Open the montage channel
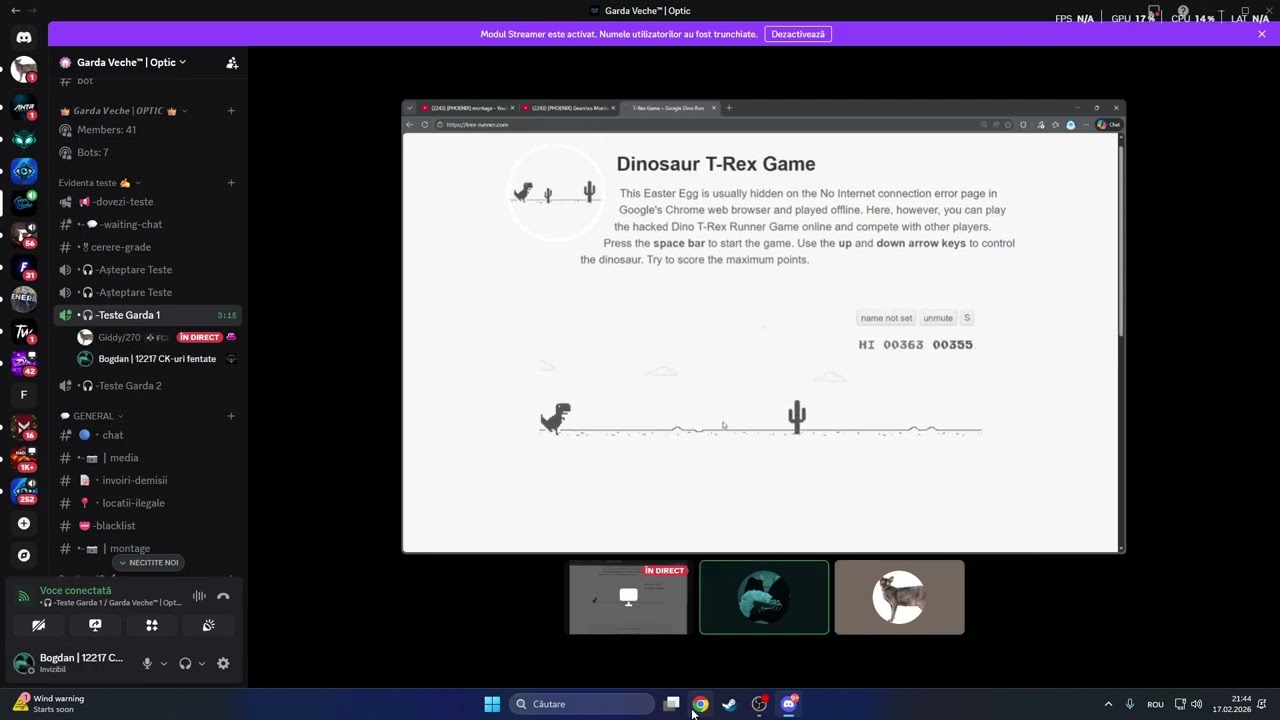1280x720 pixels. point(147,549)
